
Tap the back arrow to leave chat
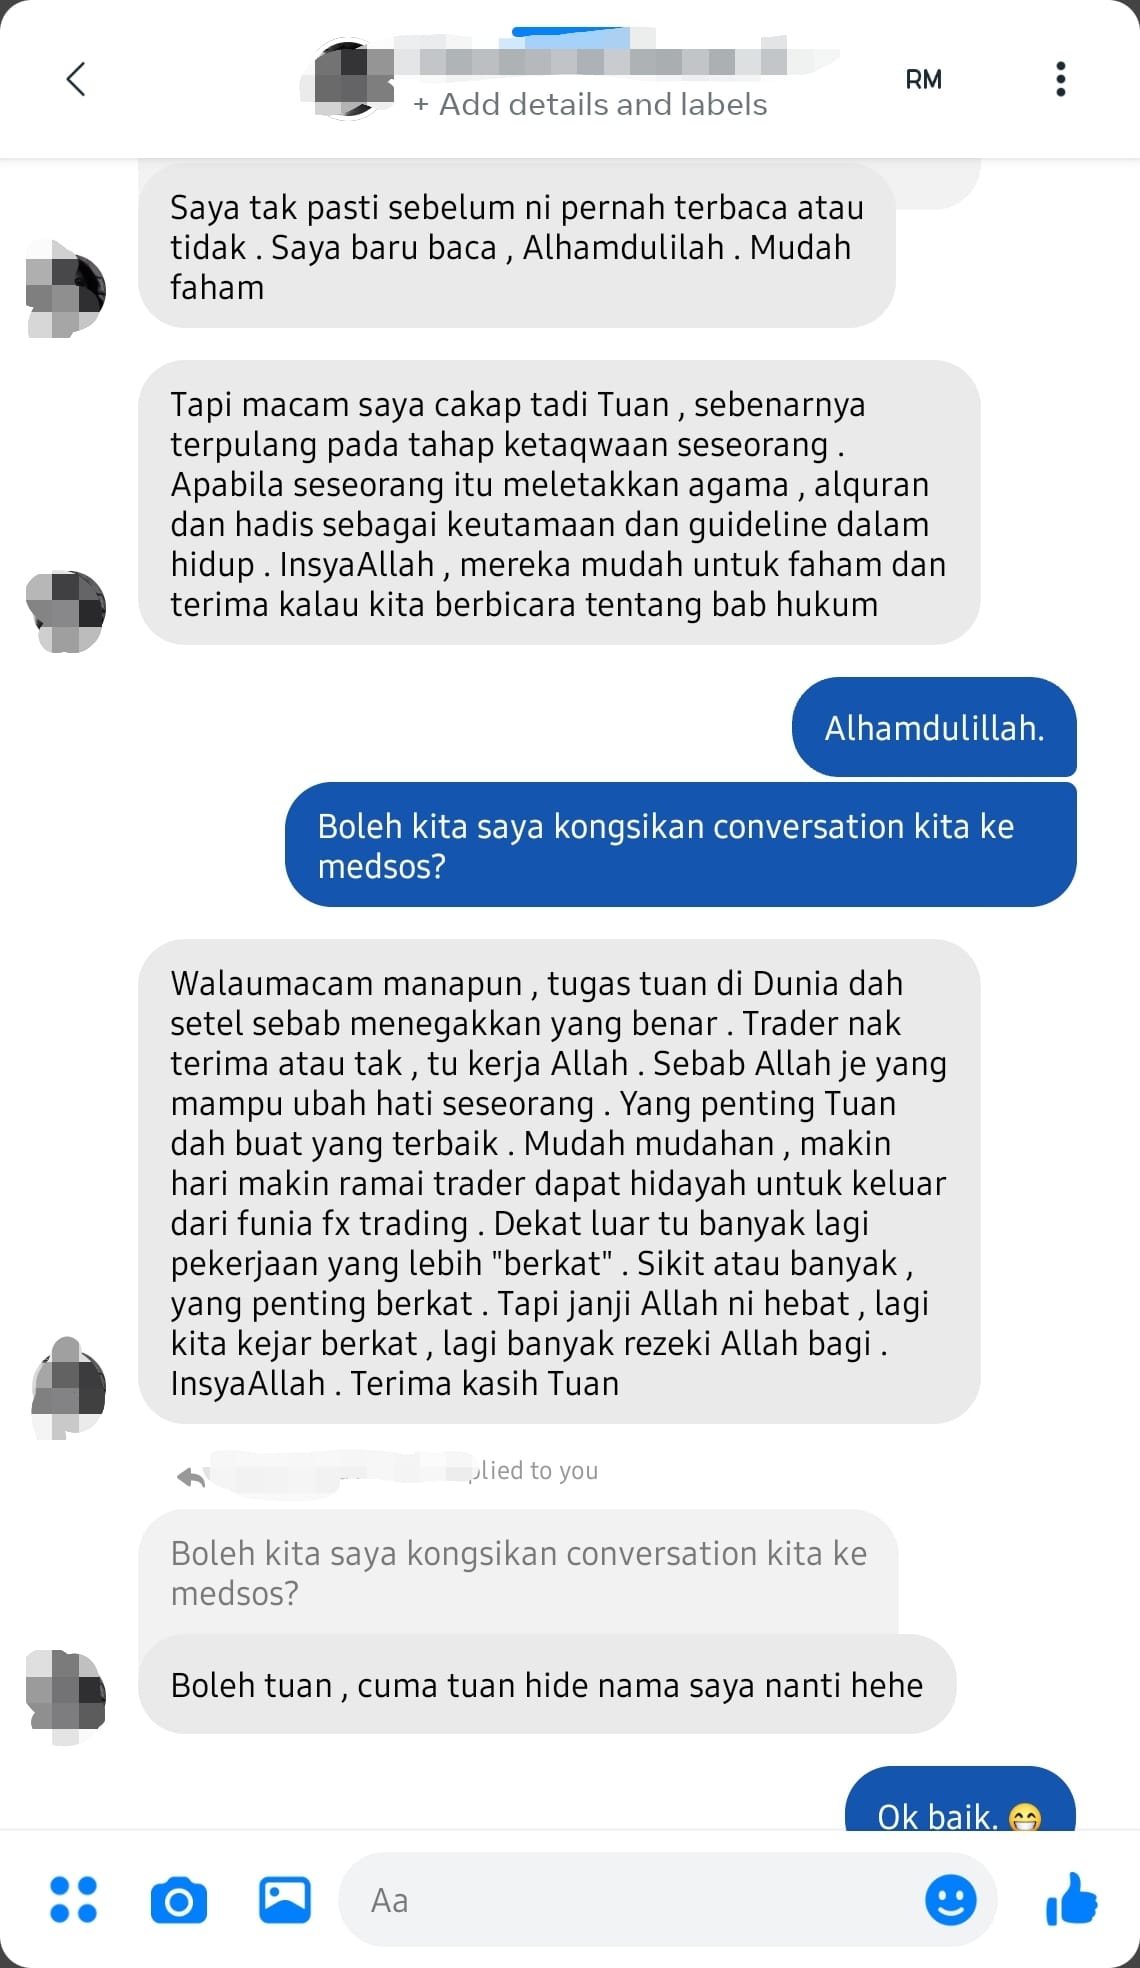click(x=76, y=78)
